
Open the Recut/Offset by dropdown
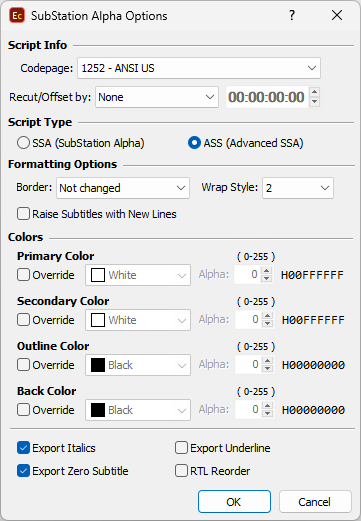tap(157, 97)
